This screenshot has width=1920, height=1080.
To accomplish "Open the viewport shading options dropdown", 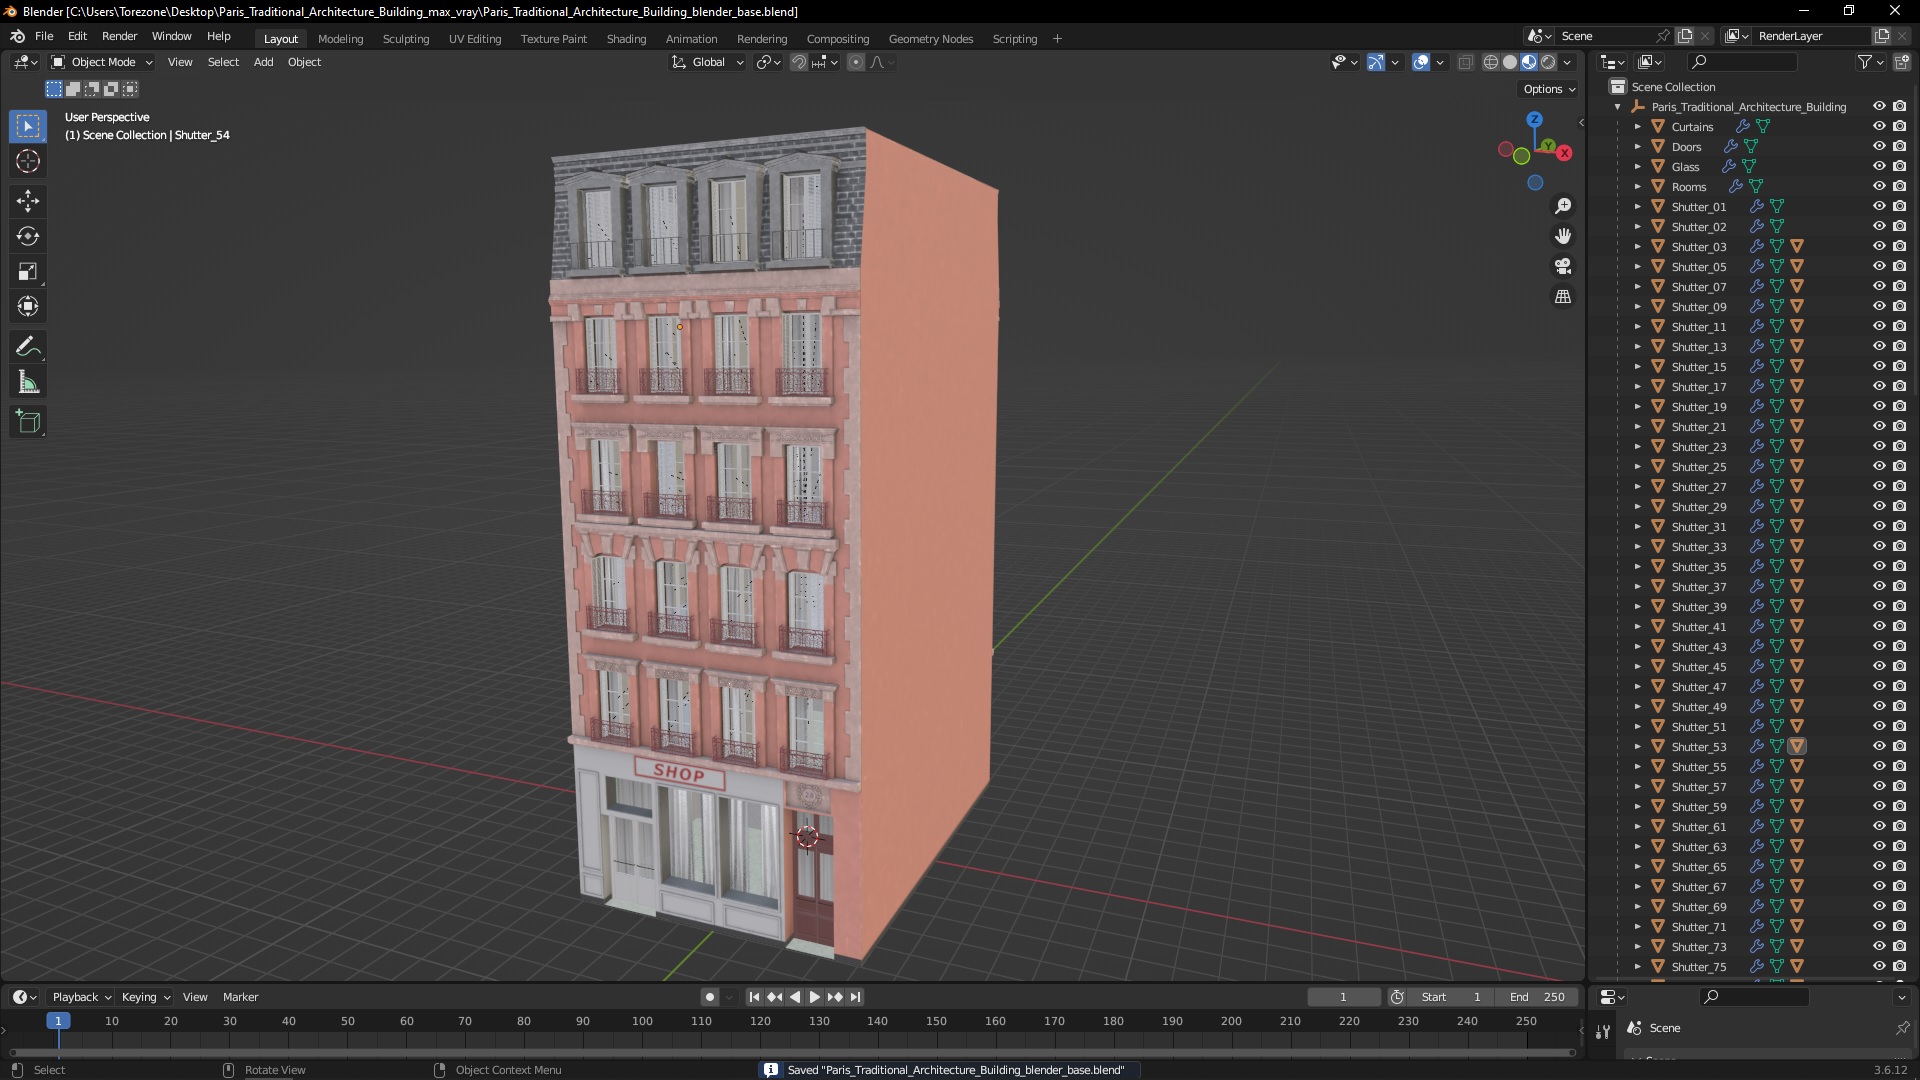I will tap(1568, 62).
